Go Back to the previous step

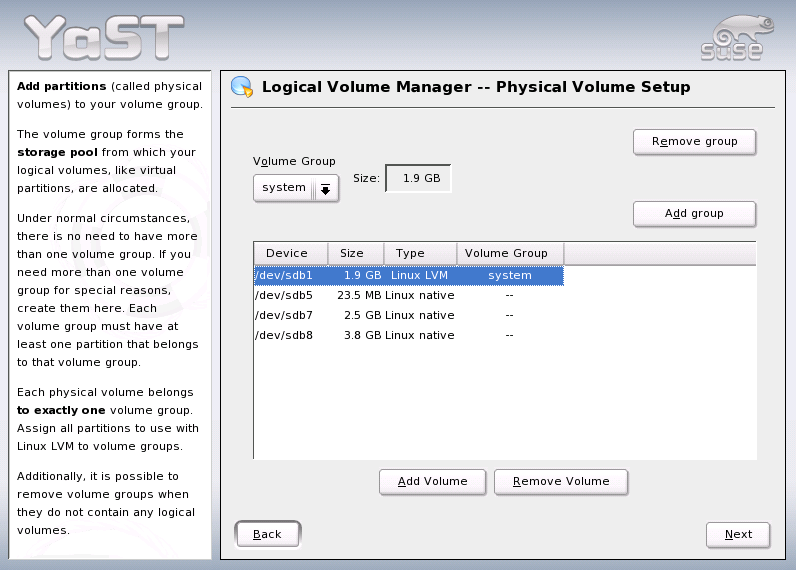click(268, 534)
